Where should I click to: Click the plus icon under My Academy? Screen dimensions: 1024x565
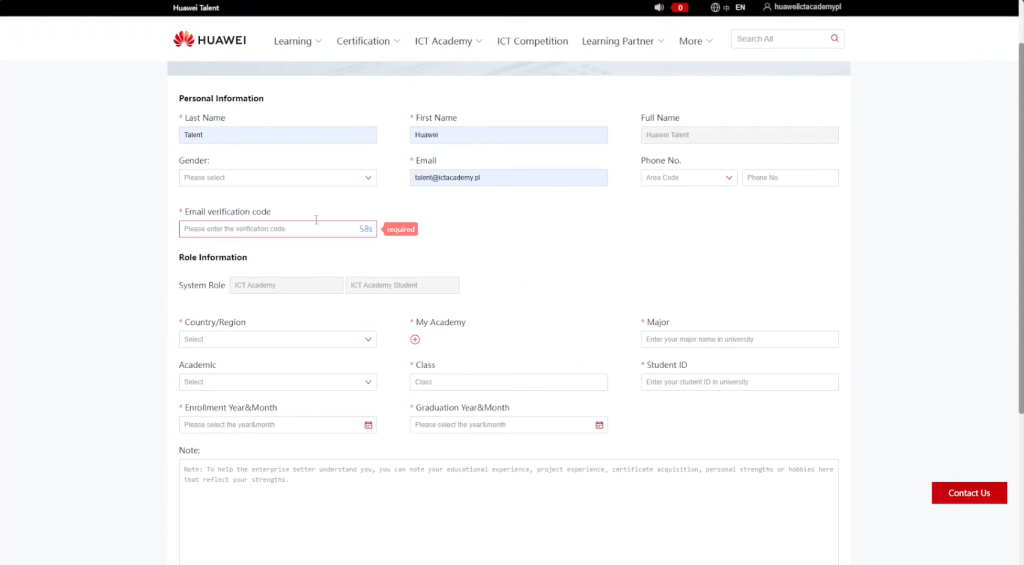(x=415, y=339)
